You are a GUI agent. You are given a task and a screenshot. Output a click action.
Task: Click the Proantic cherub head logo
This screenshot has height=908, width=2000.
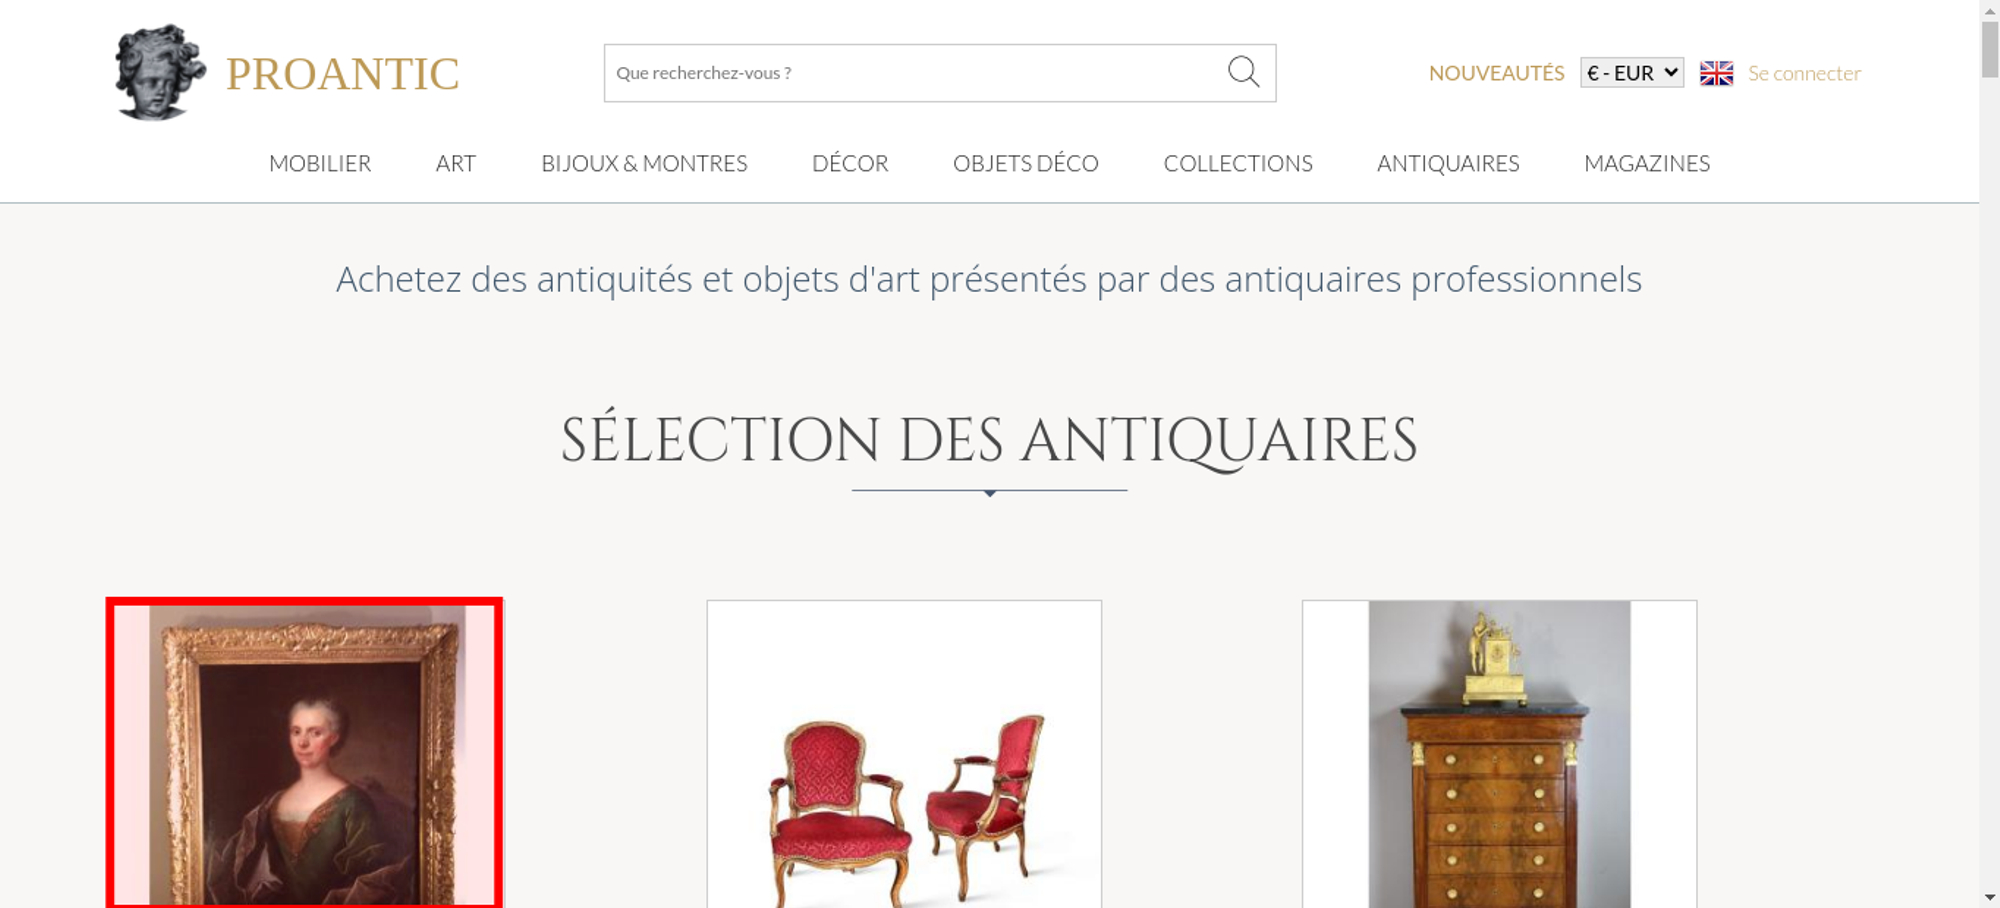pyautogui.click(x=160, y=72)
